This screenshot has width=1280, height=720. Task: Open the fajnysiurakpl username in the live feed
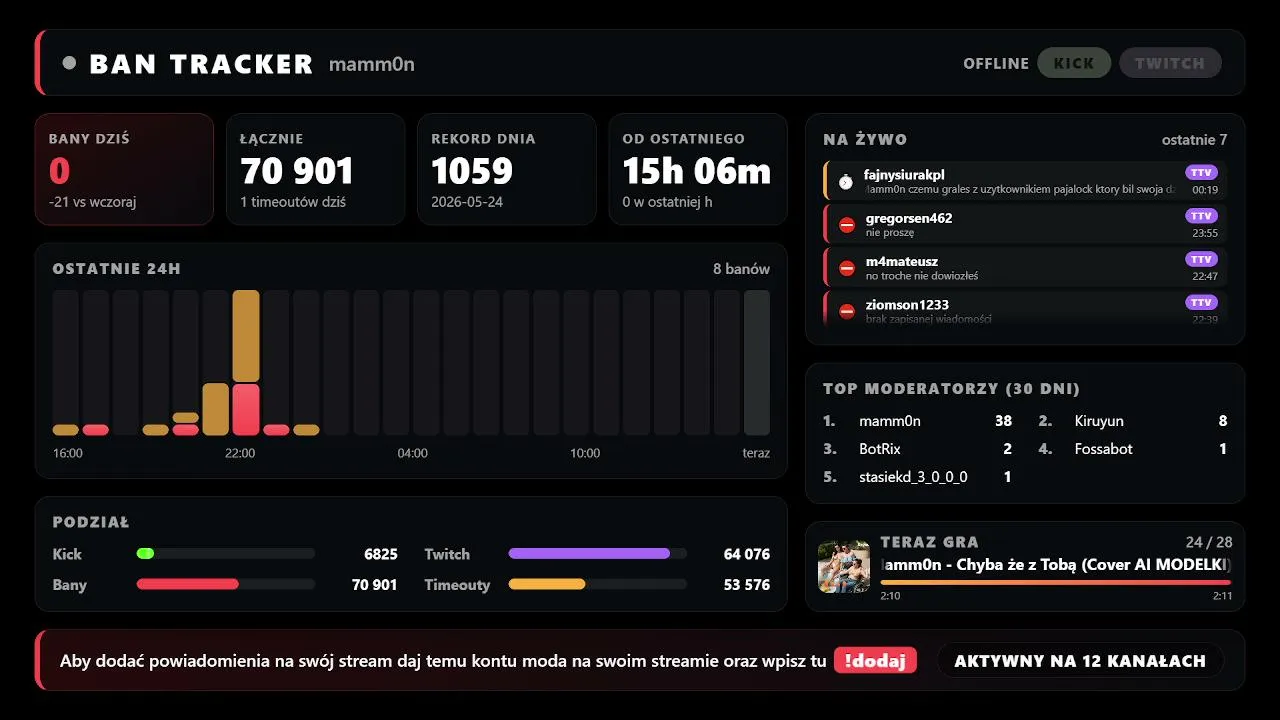pyautogui.click(x=904, y=175)
